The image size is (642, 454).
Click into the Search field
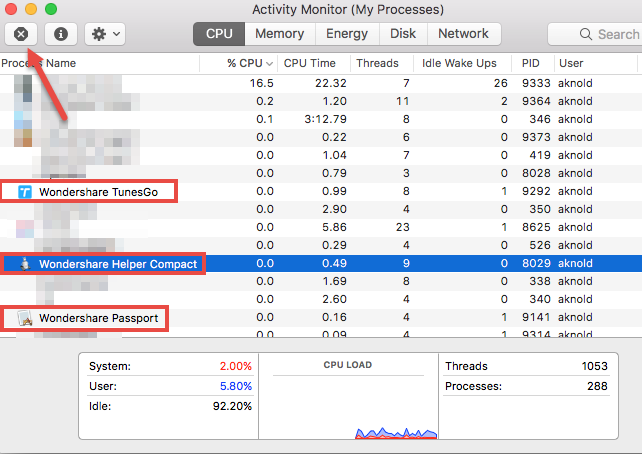point(595,34)
